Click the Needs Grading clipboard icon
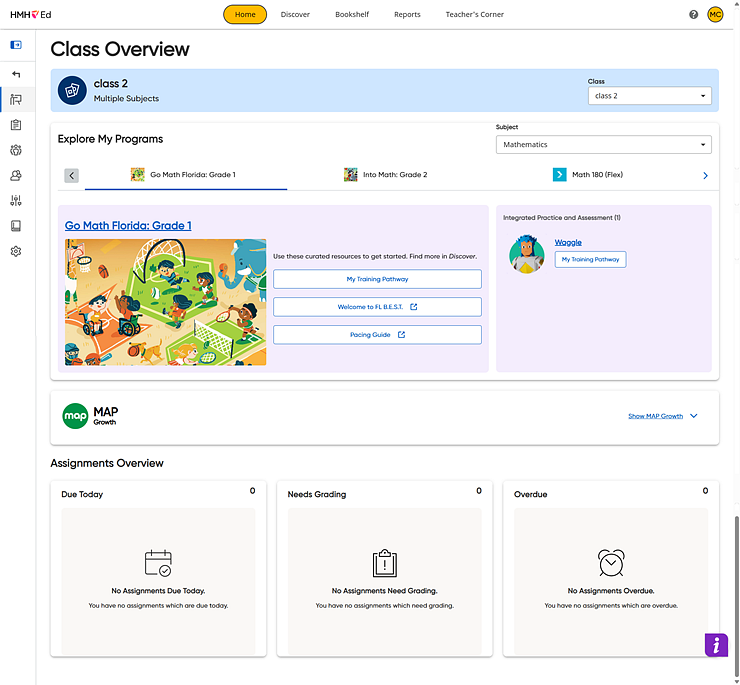 click(385, 563)
